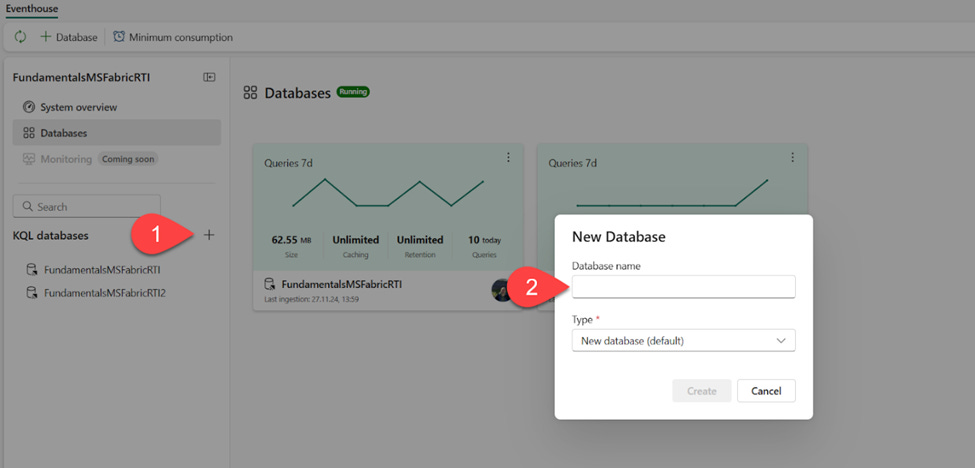Open more options on the second database card

(792, 158)
